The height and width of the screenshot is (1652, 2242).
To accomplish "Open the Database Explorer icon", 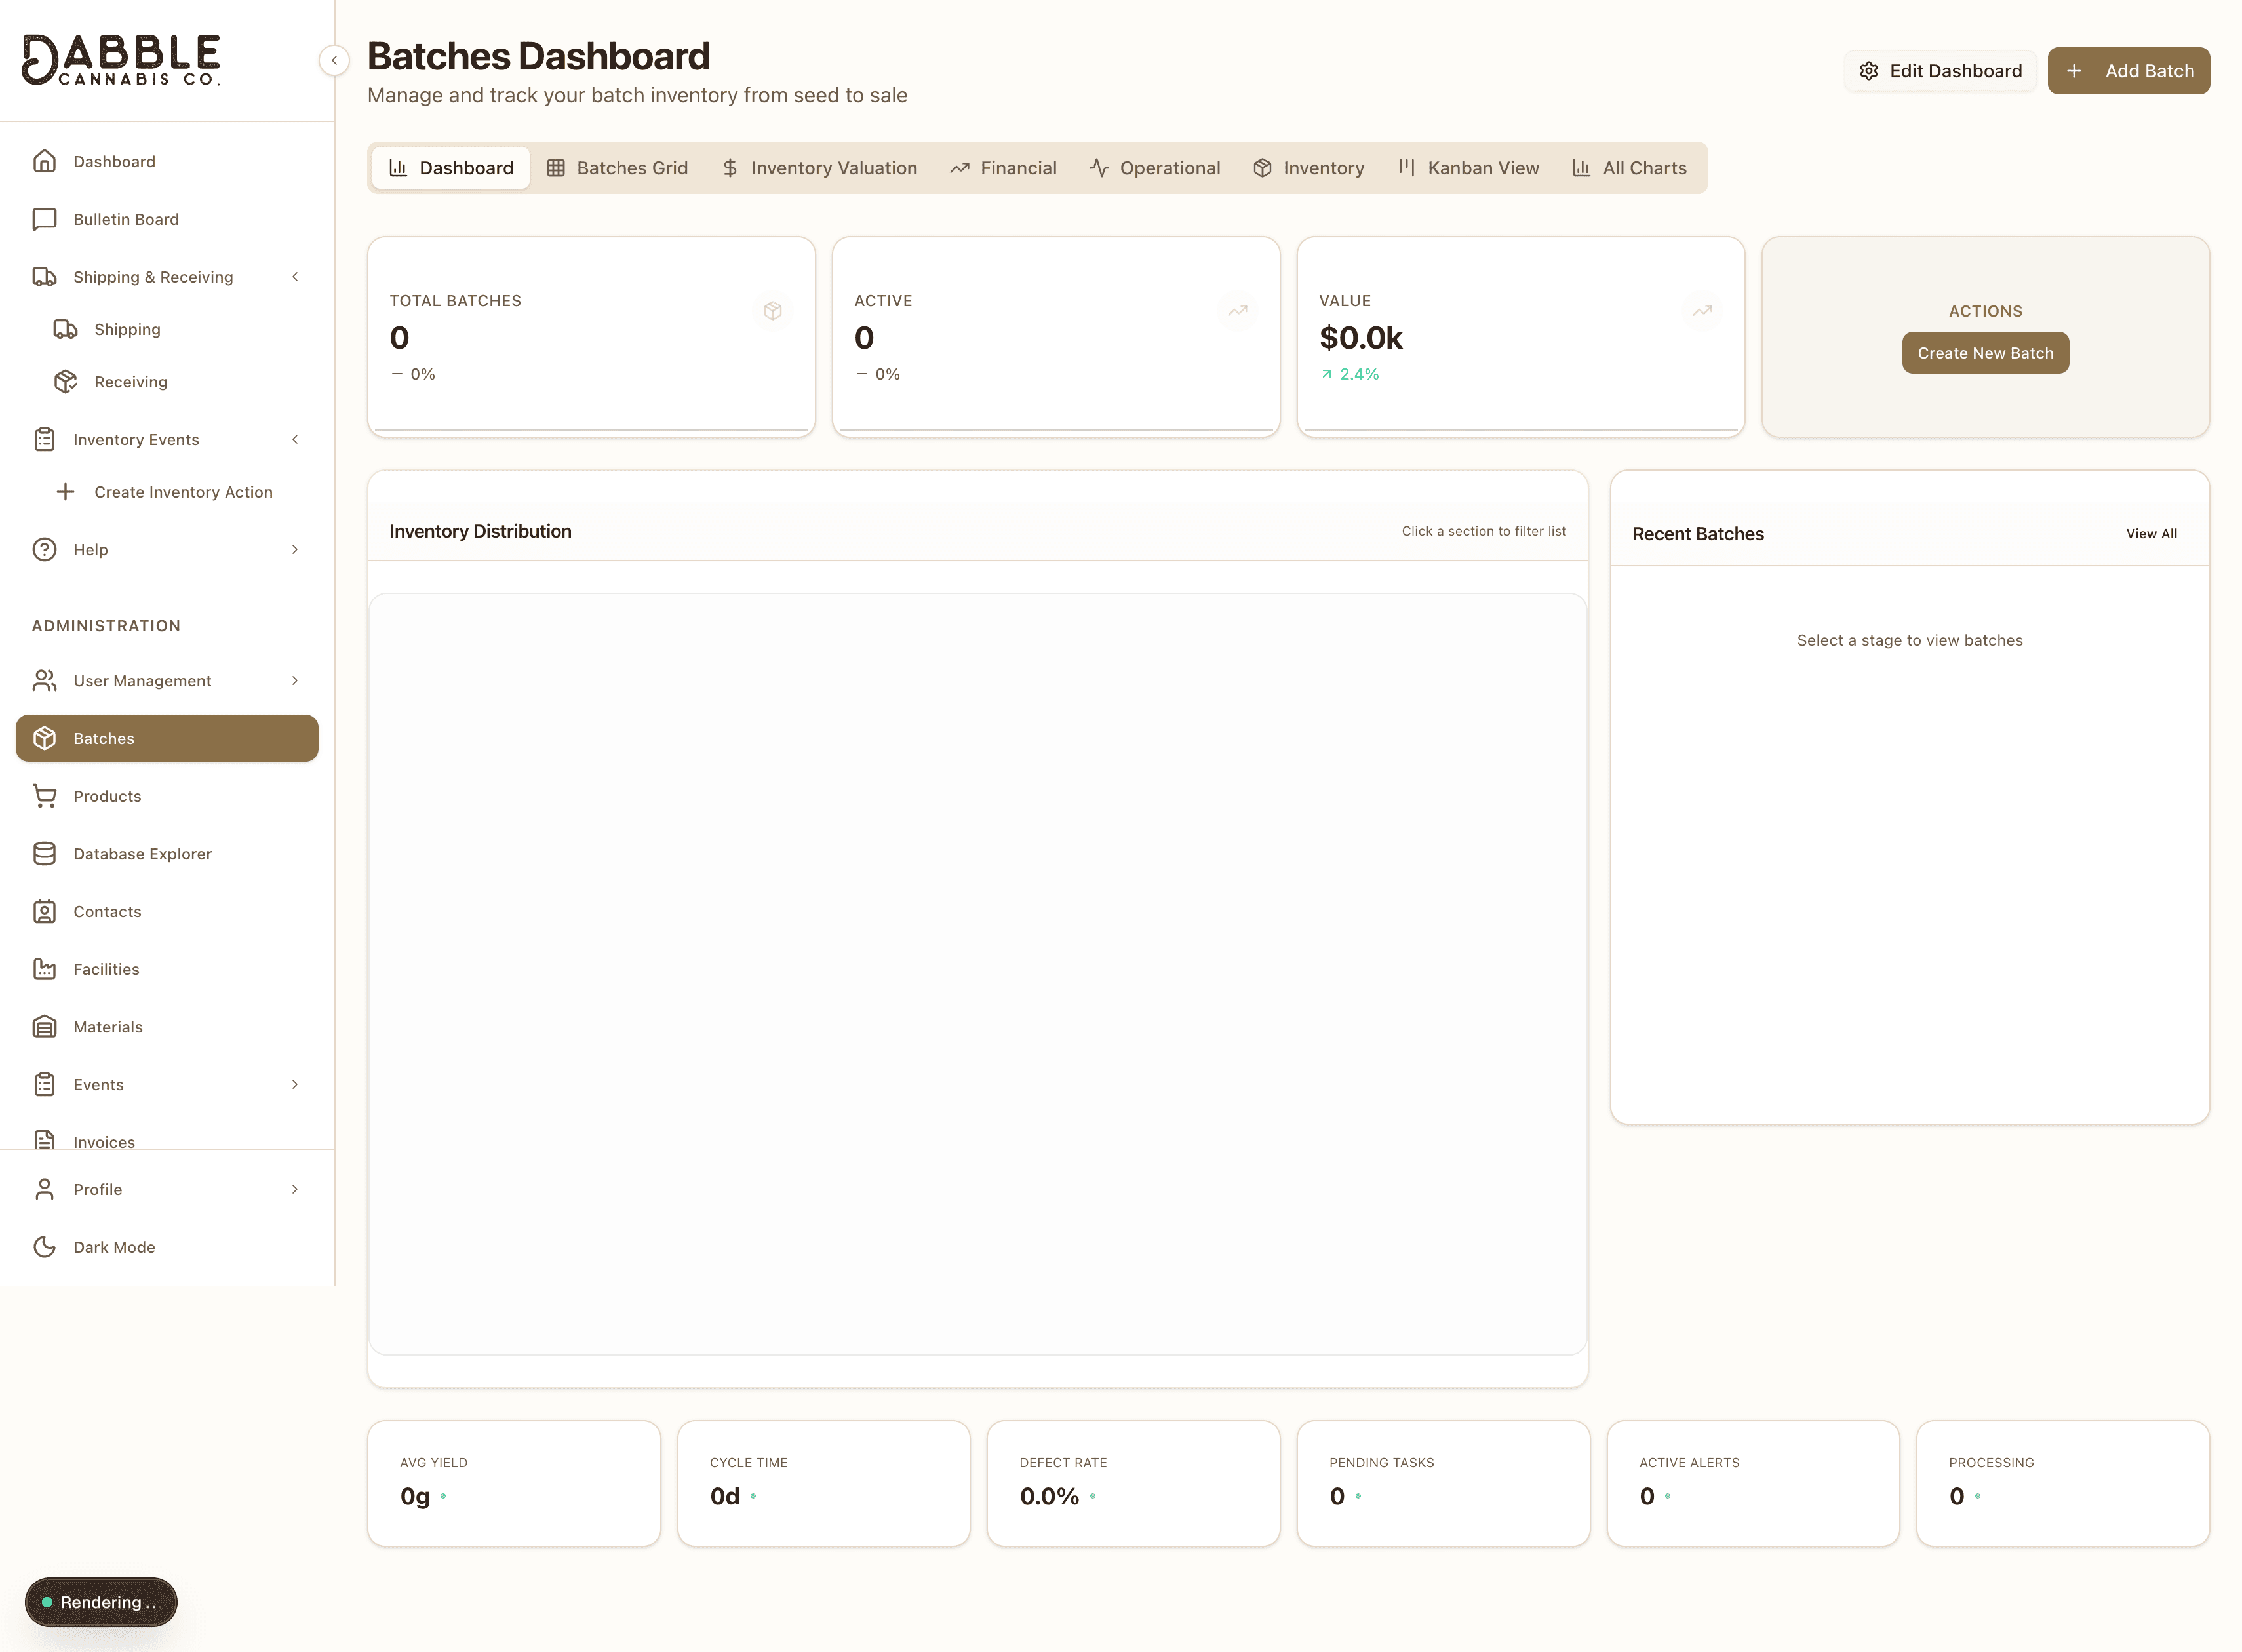I will 44,853.
